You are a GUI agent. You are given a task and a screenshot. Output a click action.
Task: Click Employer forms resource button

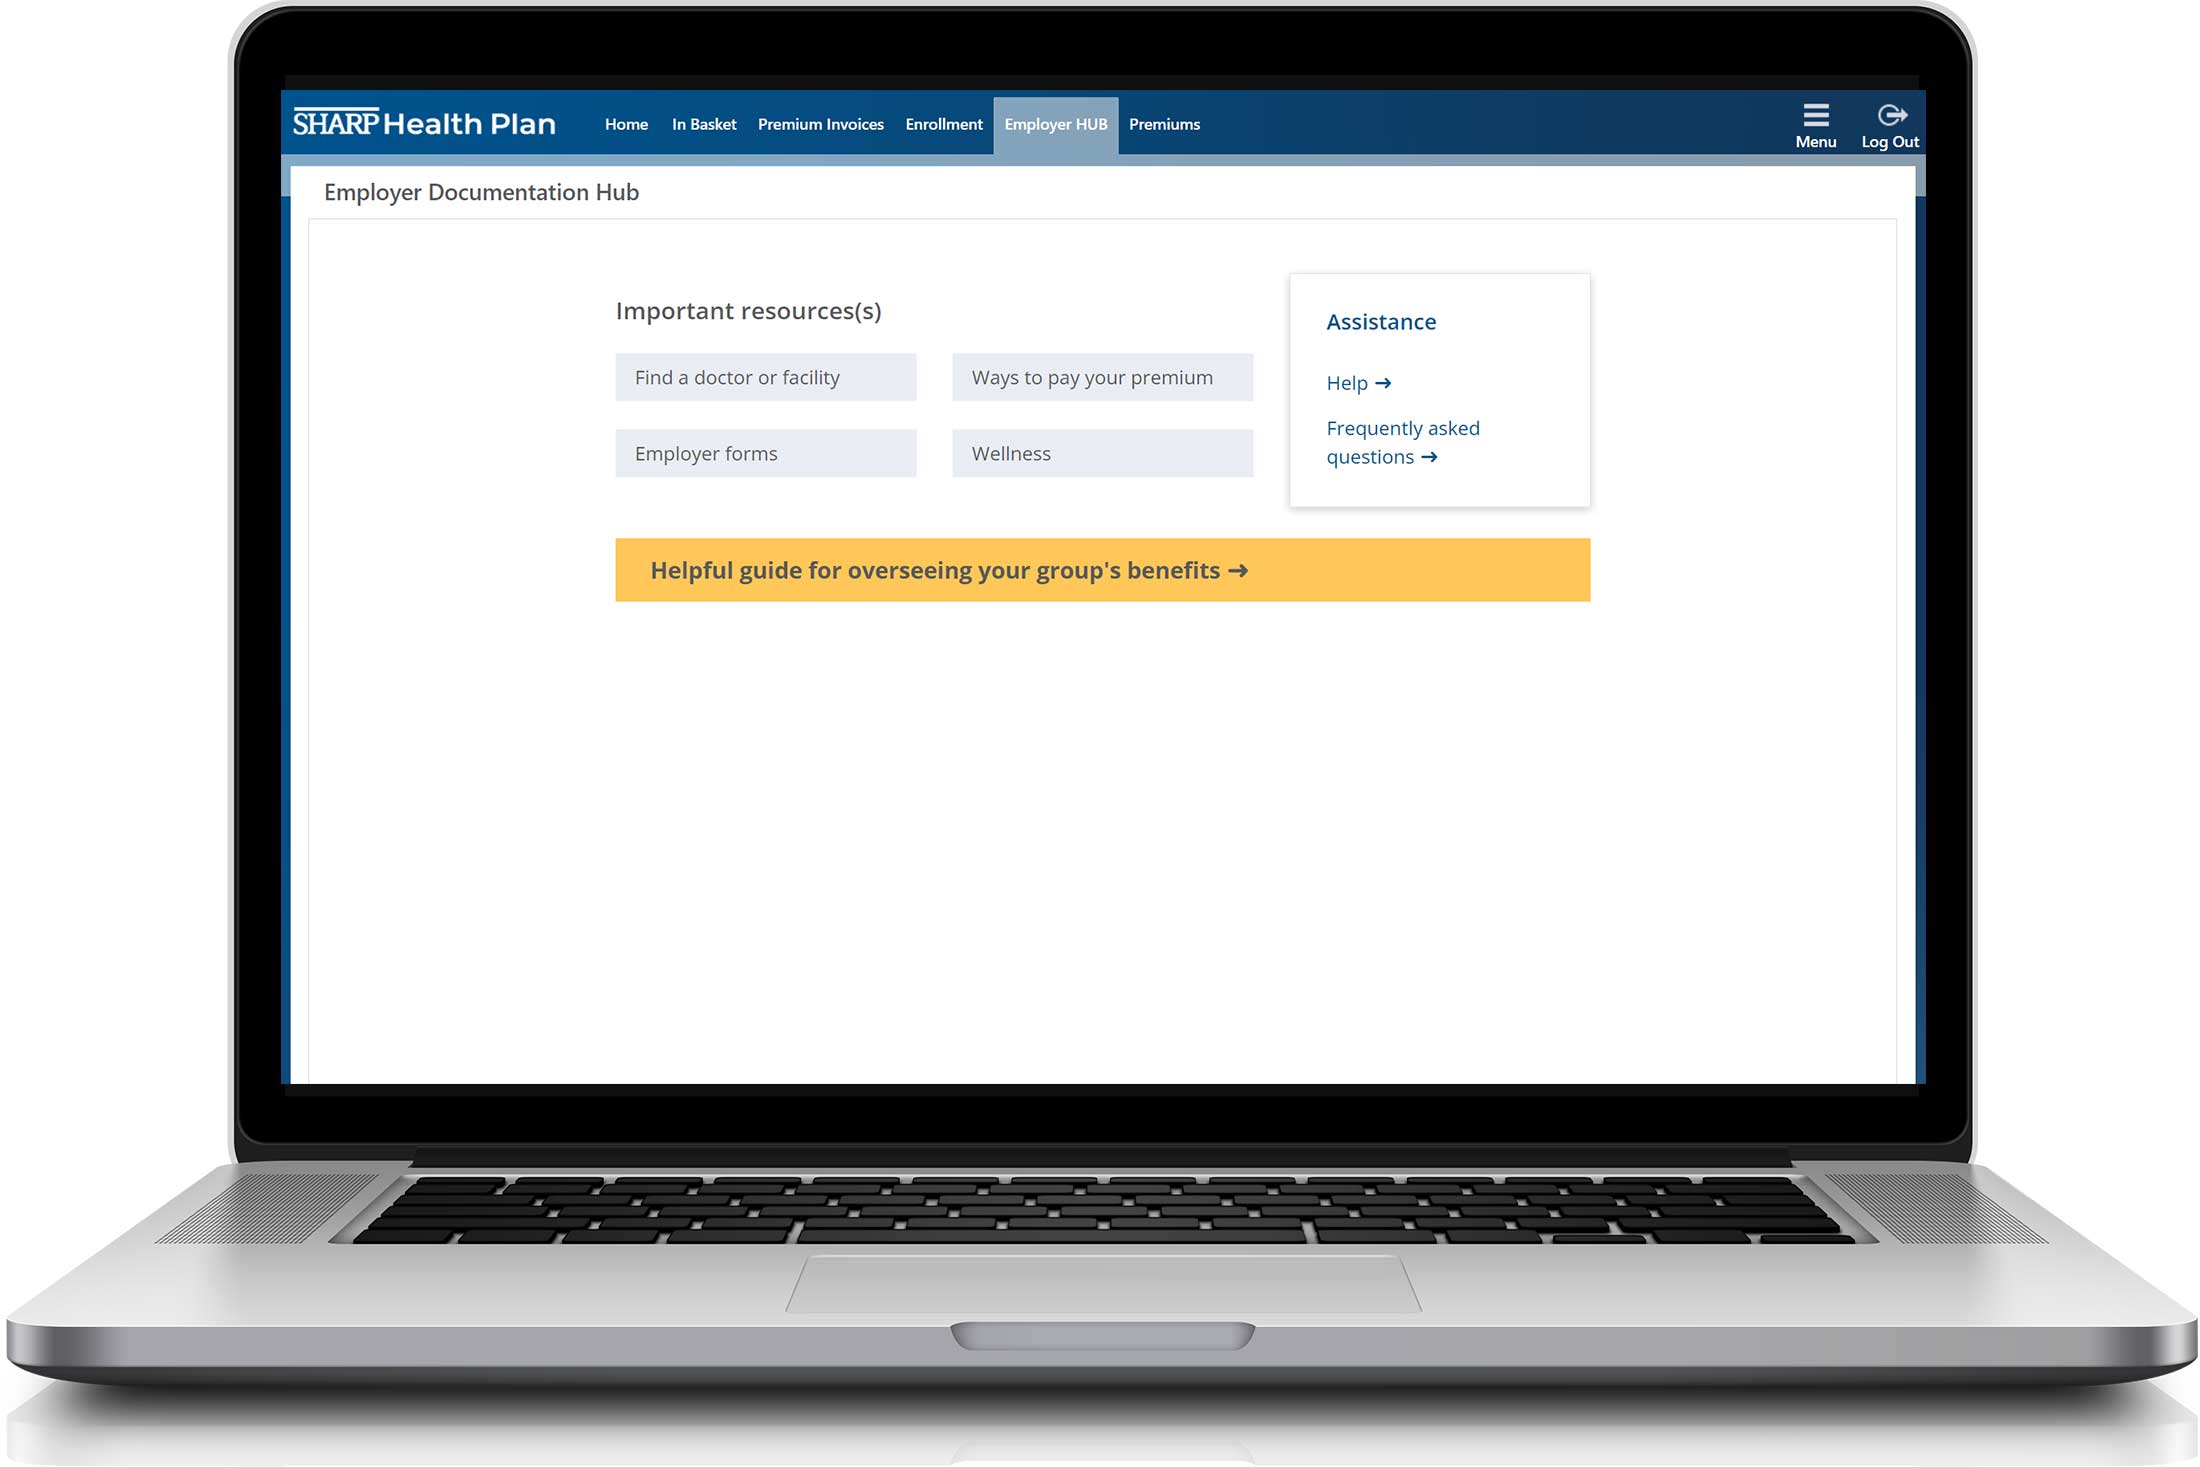click(x=764, y=452)
